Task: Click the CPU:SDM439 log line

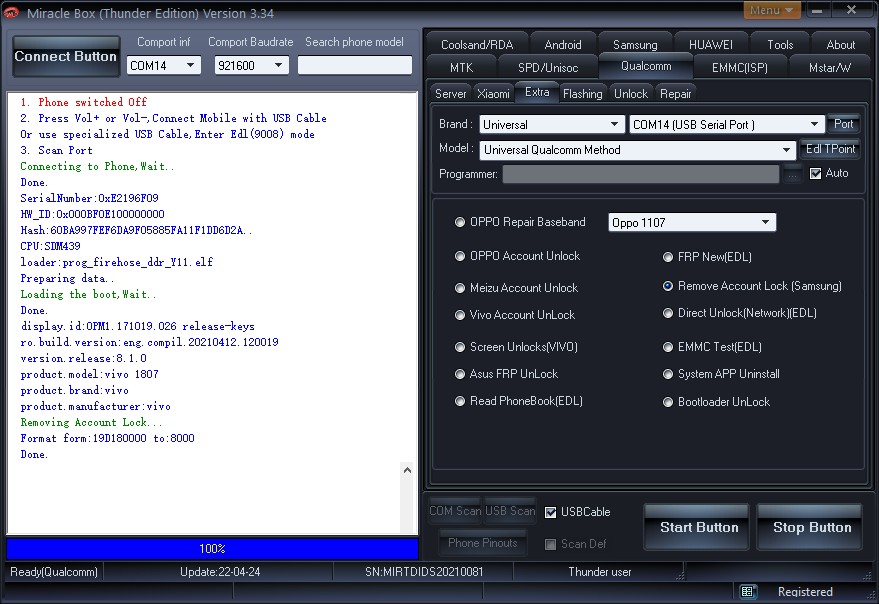Action: 50,246
